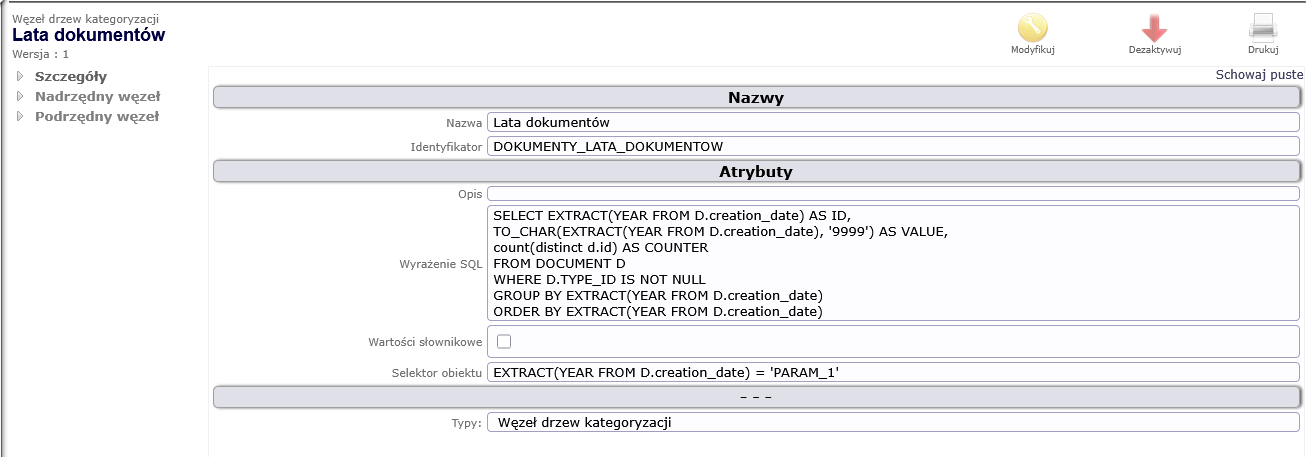Click the Typy field value
Image resolution: width=1313 pixels, height=457 pixels.
[892, 422]
